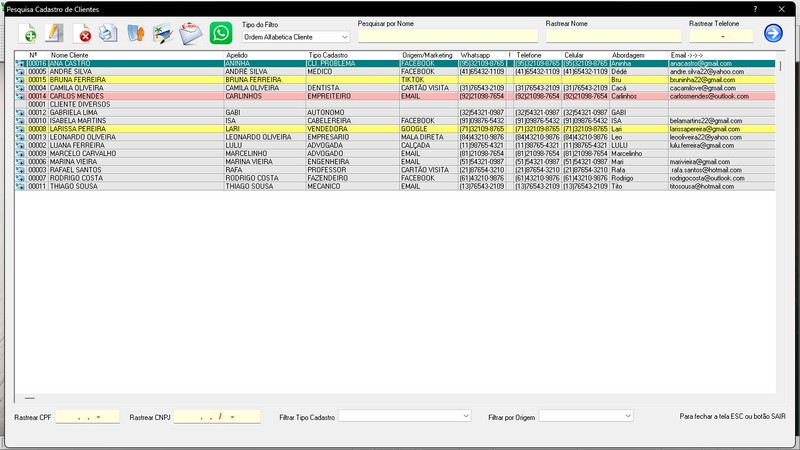This screenshot has width=800, height=450.
Task: Click the Pesquisar por Nome field
Action: (x=447, y=36)
